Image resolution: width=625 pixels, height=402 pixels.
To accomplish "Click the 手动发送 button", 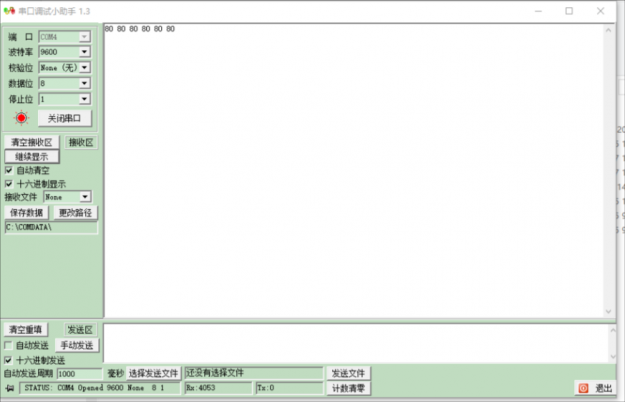I will point(77,345).
